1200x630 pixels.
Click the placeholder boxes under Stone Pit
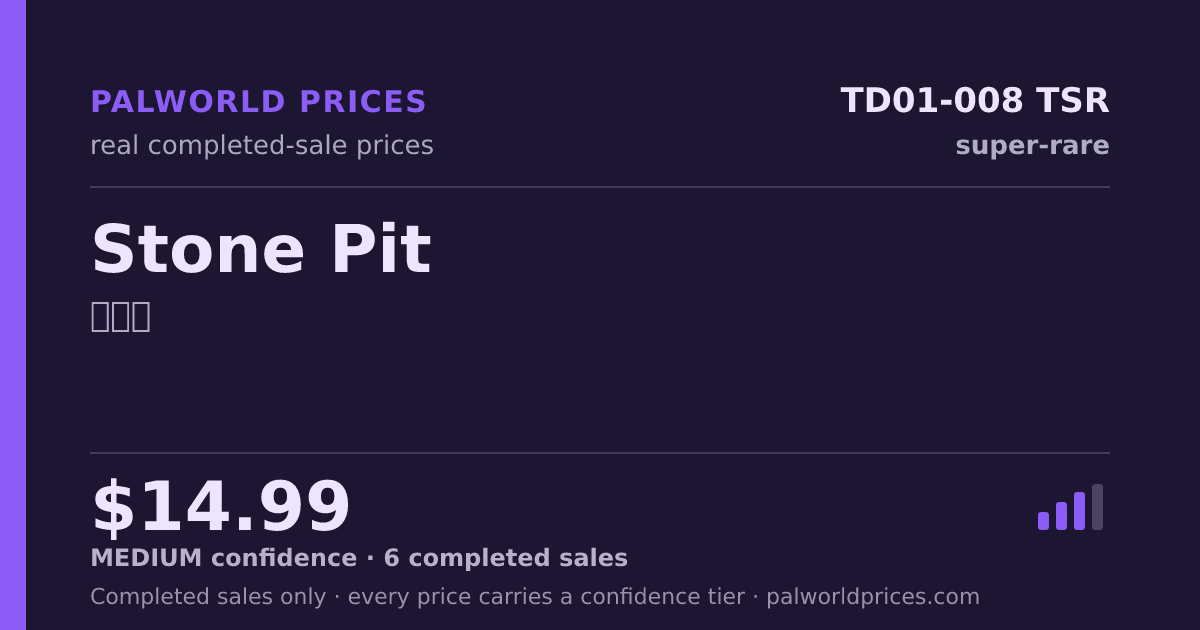(120, 316)
